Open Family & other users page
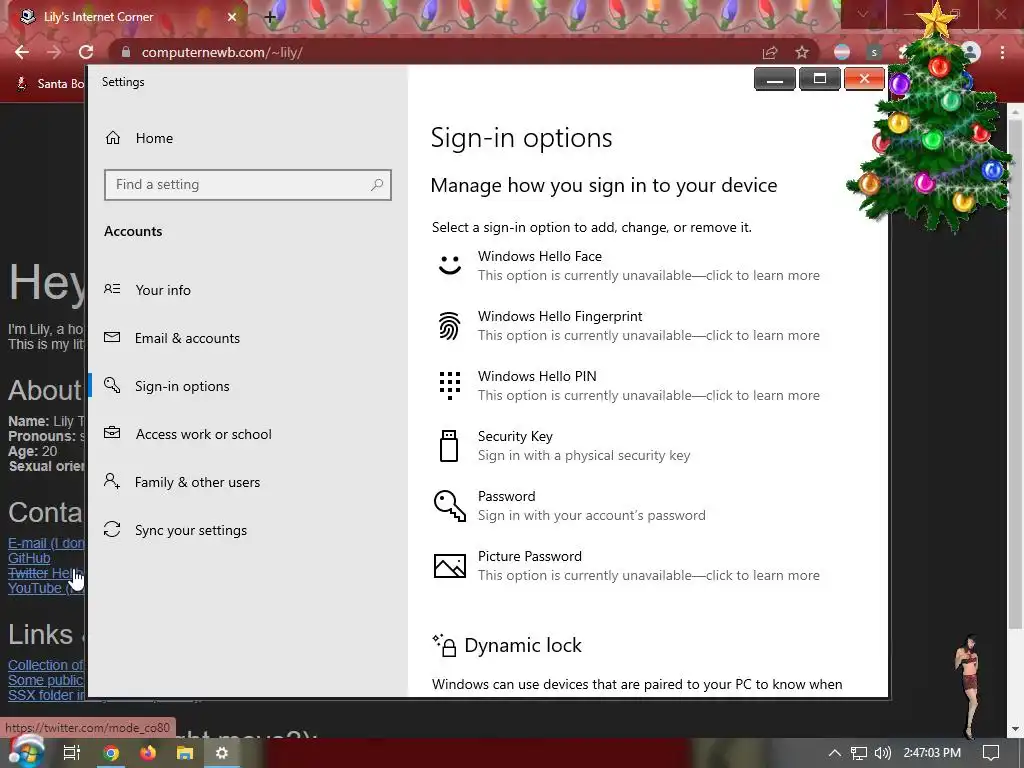 click(x=197, y=482)
